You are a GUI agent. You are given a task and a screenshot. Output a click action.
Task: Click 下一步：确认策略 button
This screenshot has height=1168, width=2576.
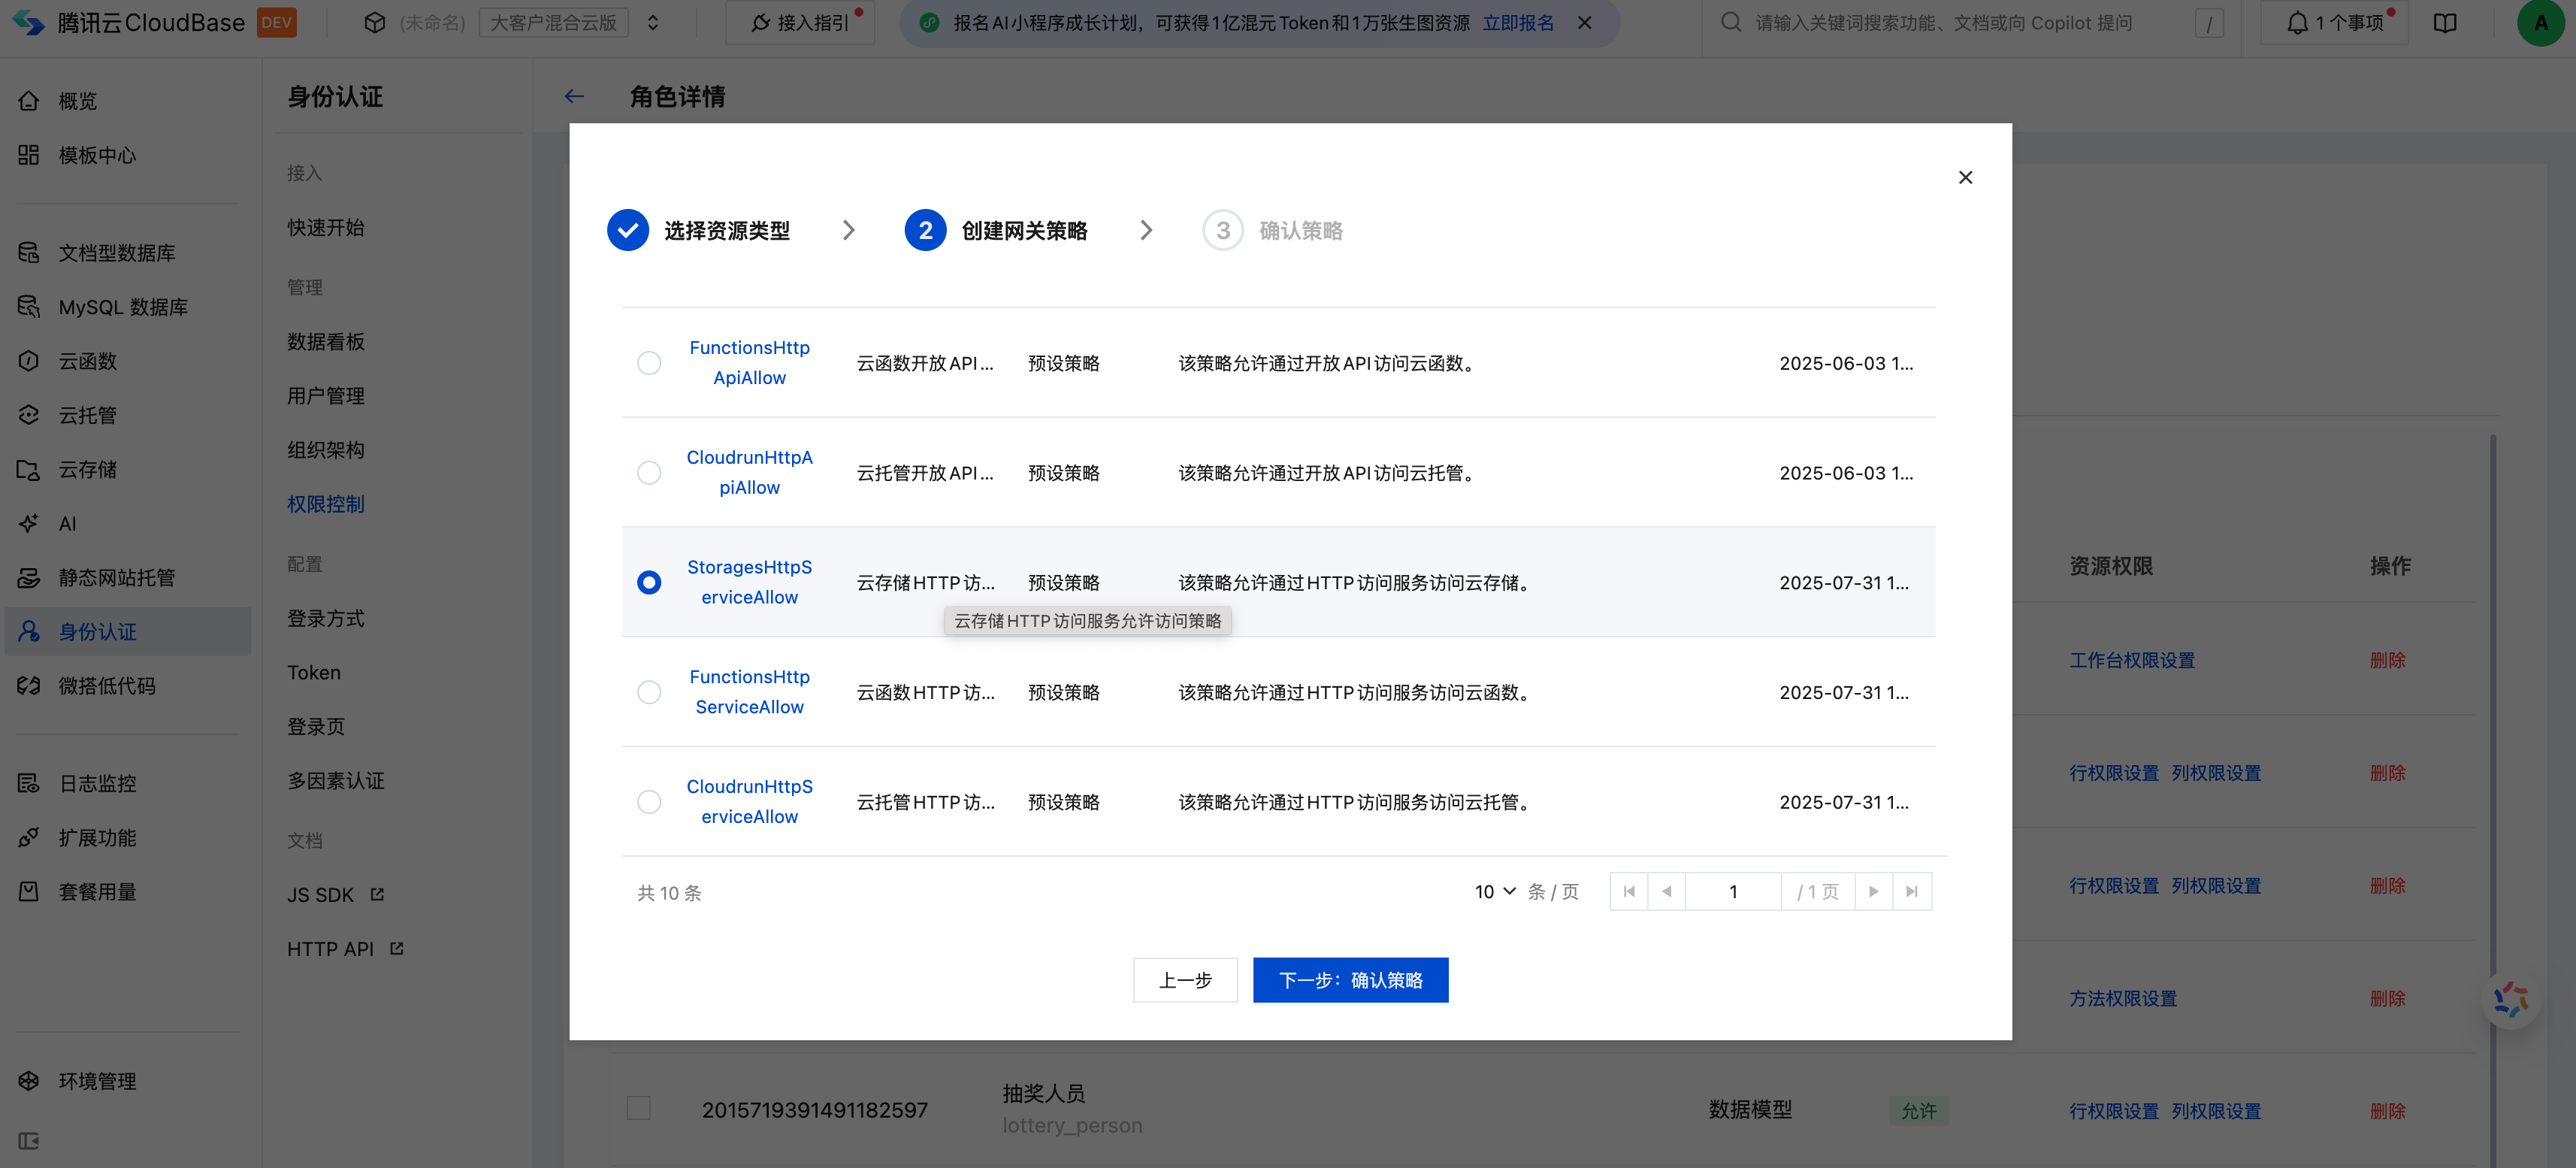point(1350,980)
